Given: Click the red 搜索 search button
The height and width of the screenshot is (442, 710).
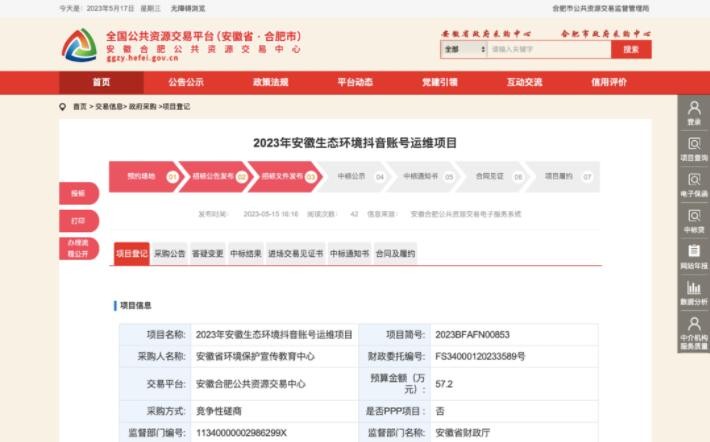Looking at the screenshot, I should (631, 49).
